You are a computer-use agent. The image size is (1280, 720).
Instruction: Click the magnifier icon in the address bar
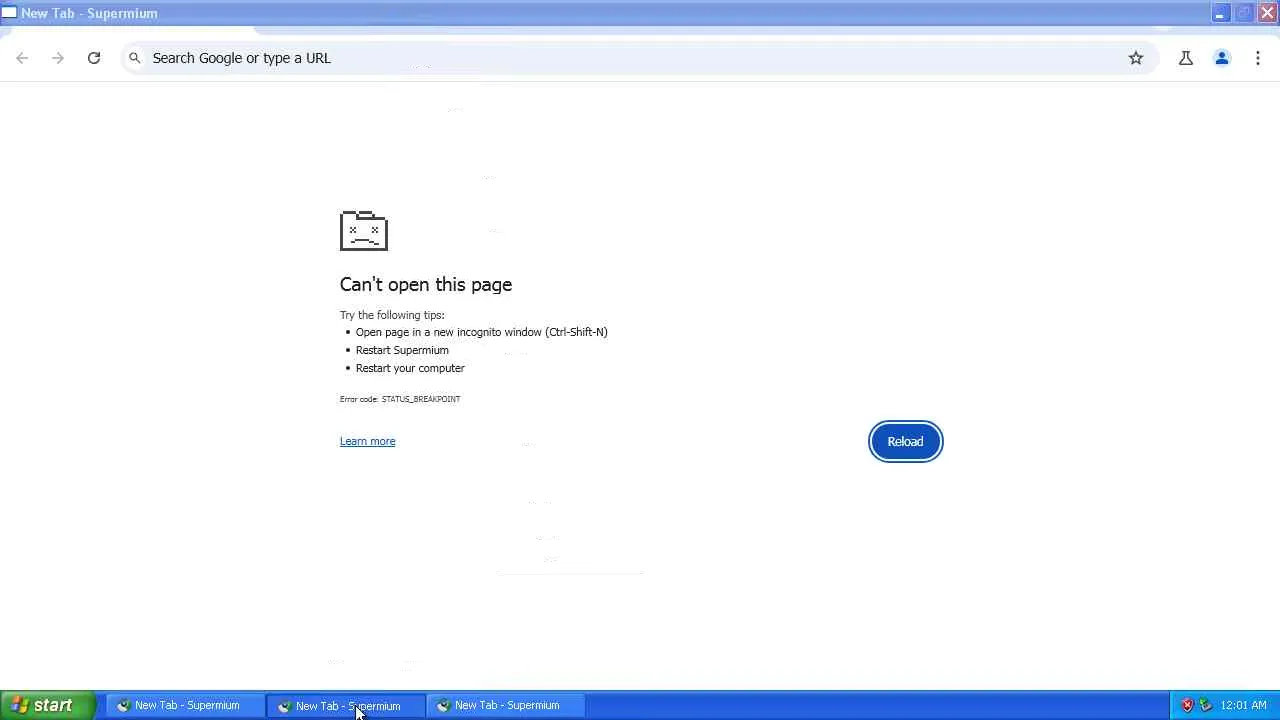click(x=135, y=58)
